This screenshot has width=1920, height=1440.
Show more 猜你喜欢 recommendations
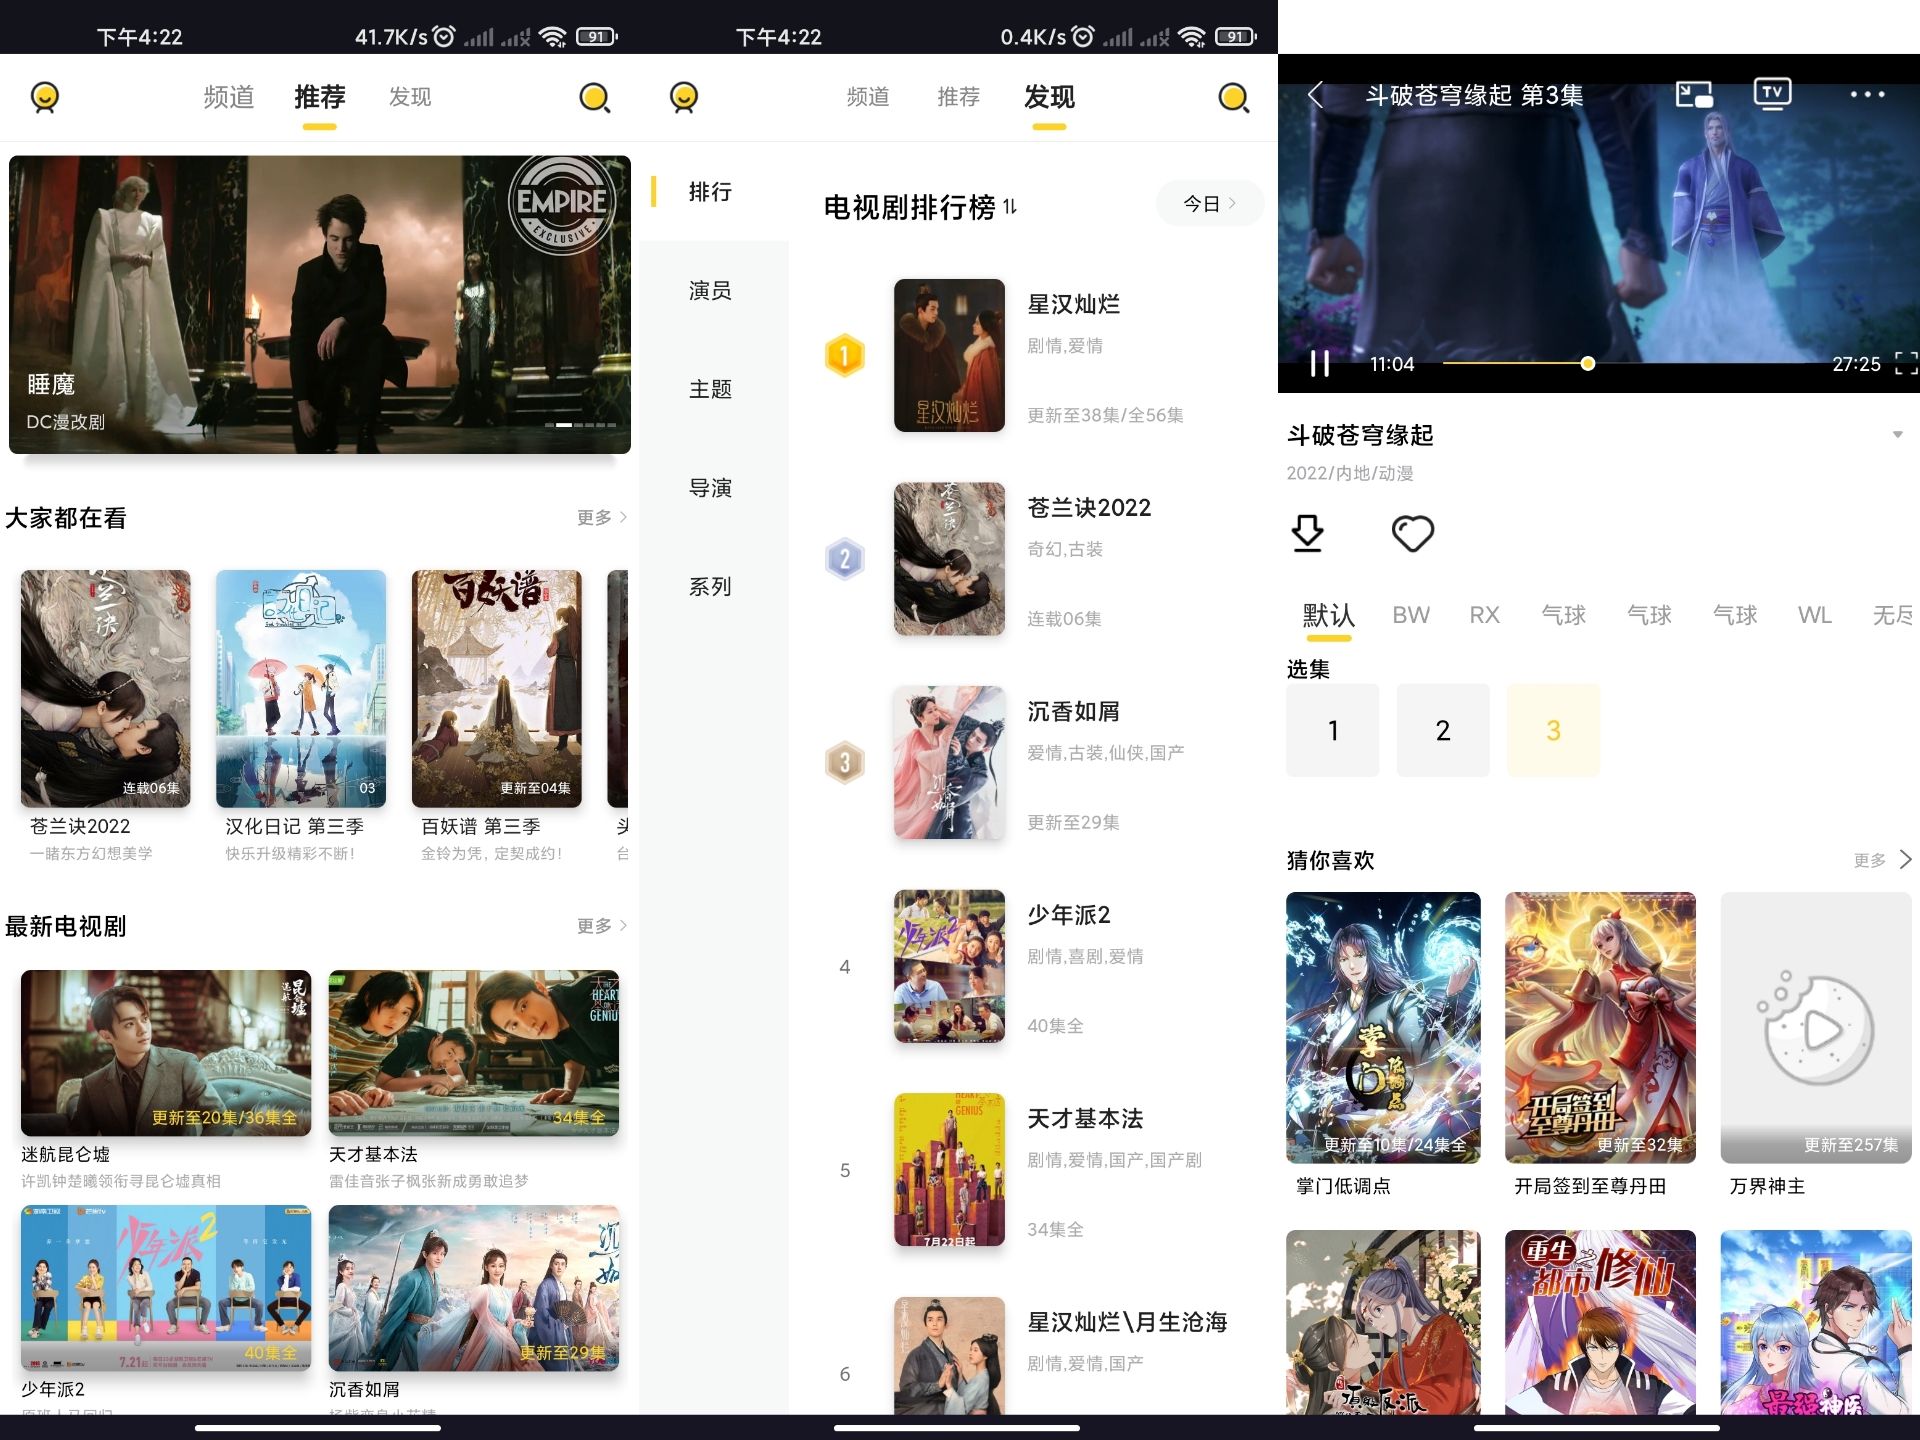click(1882, 860)
